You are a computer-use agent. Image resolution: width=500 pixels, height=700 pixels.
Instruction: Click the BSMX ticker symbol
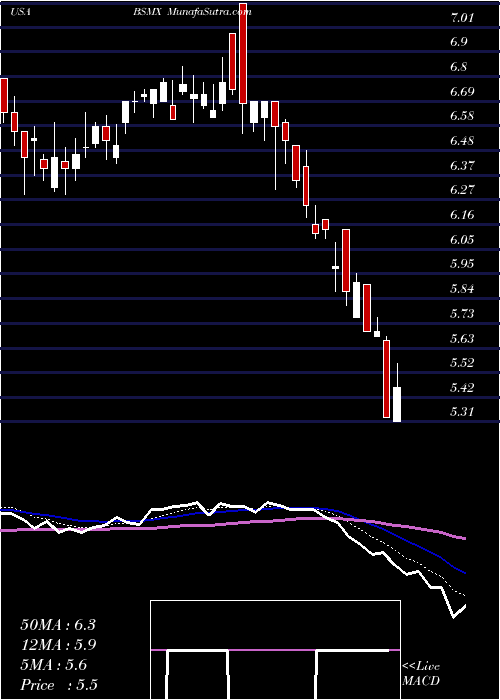click(x=149, y=12)
